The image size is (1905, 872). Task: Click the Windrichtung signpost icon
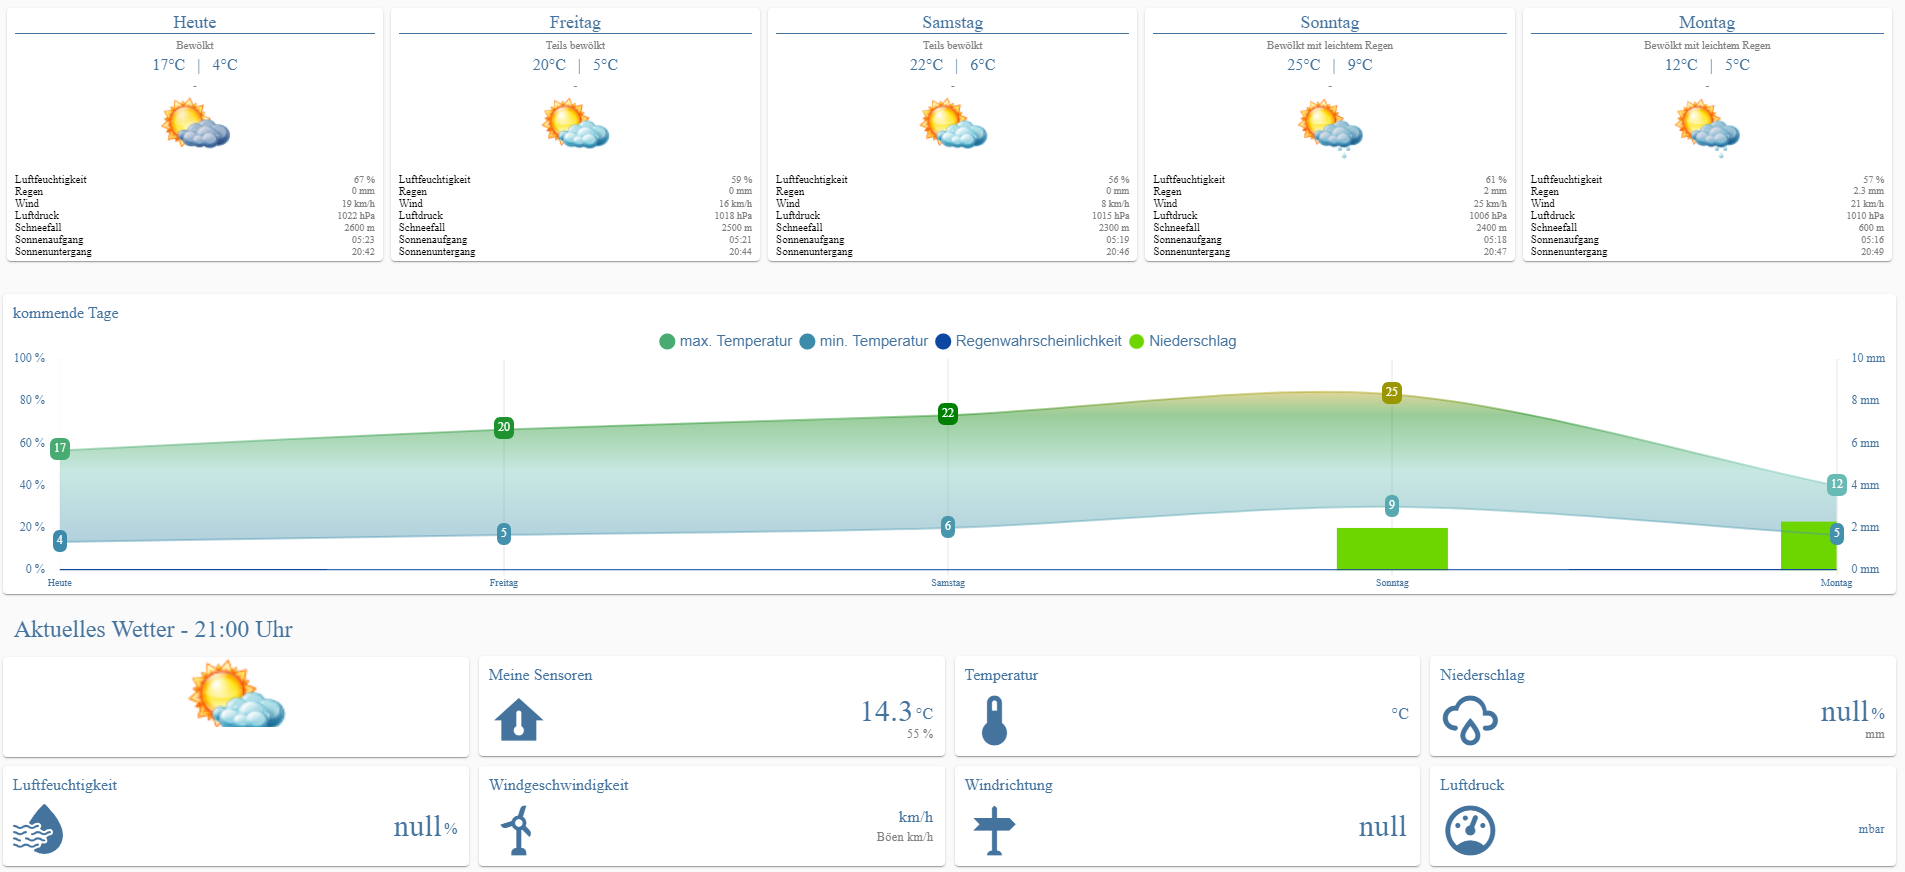point(994,830)
